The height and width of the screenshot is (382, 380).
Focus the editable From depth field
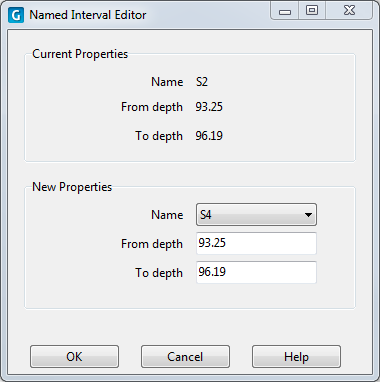pos(256,243)
